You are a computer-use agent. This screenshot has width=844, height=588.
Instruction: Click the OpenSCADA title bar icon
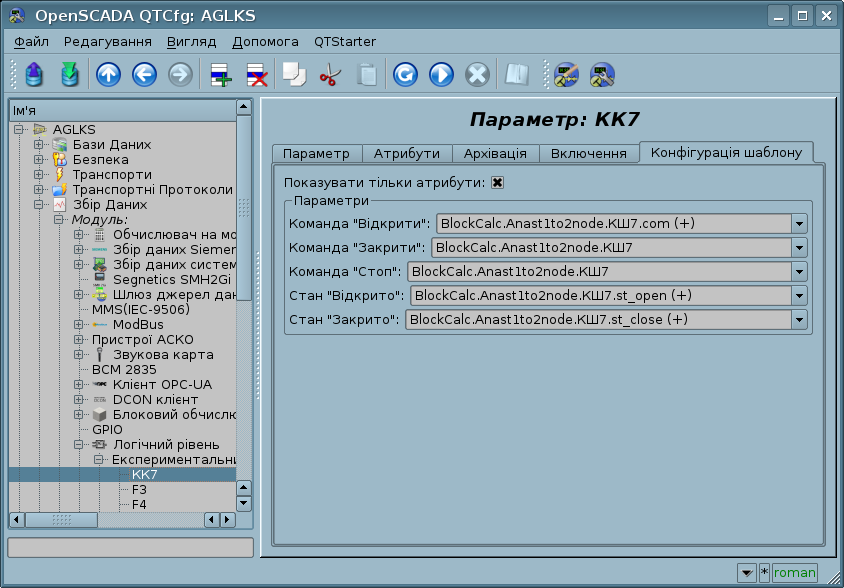17,16
